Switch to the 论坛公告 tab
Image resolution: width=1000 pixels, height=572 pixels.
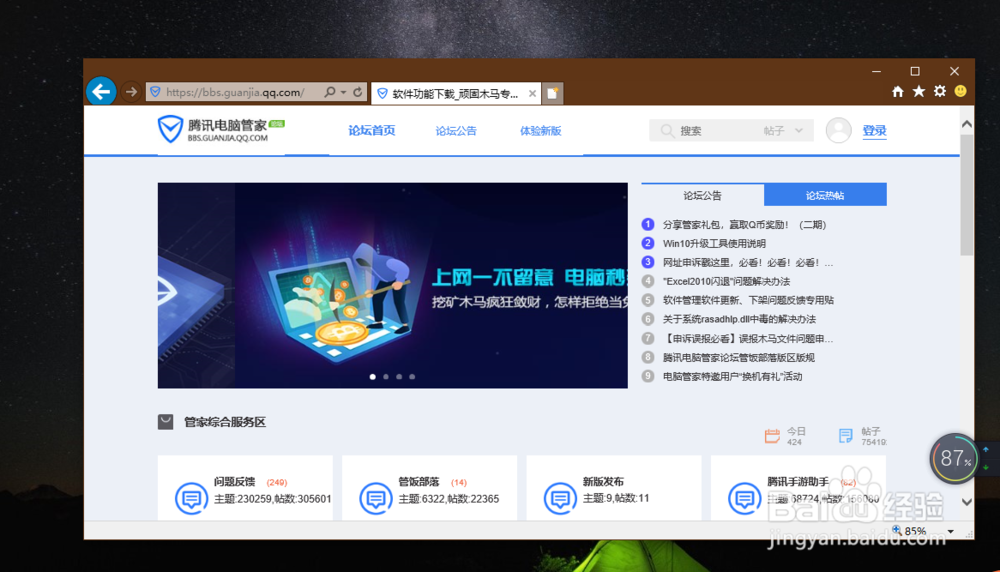coord(703,195)
